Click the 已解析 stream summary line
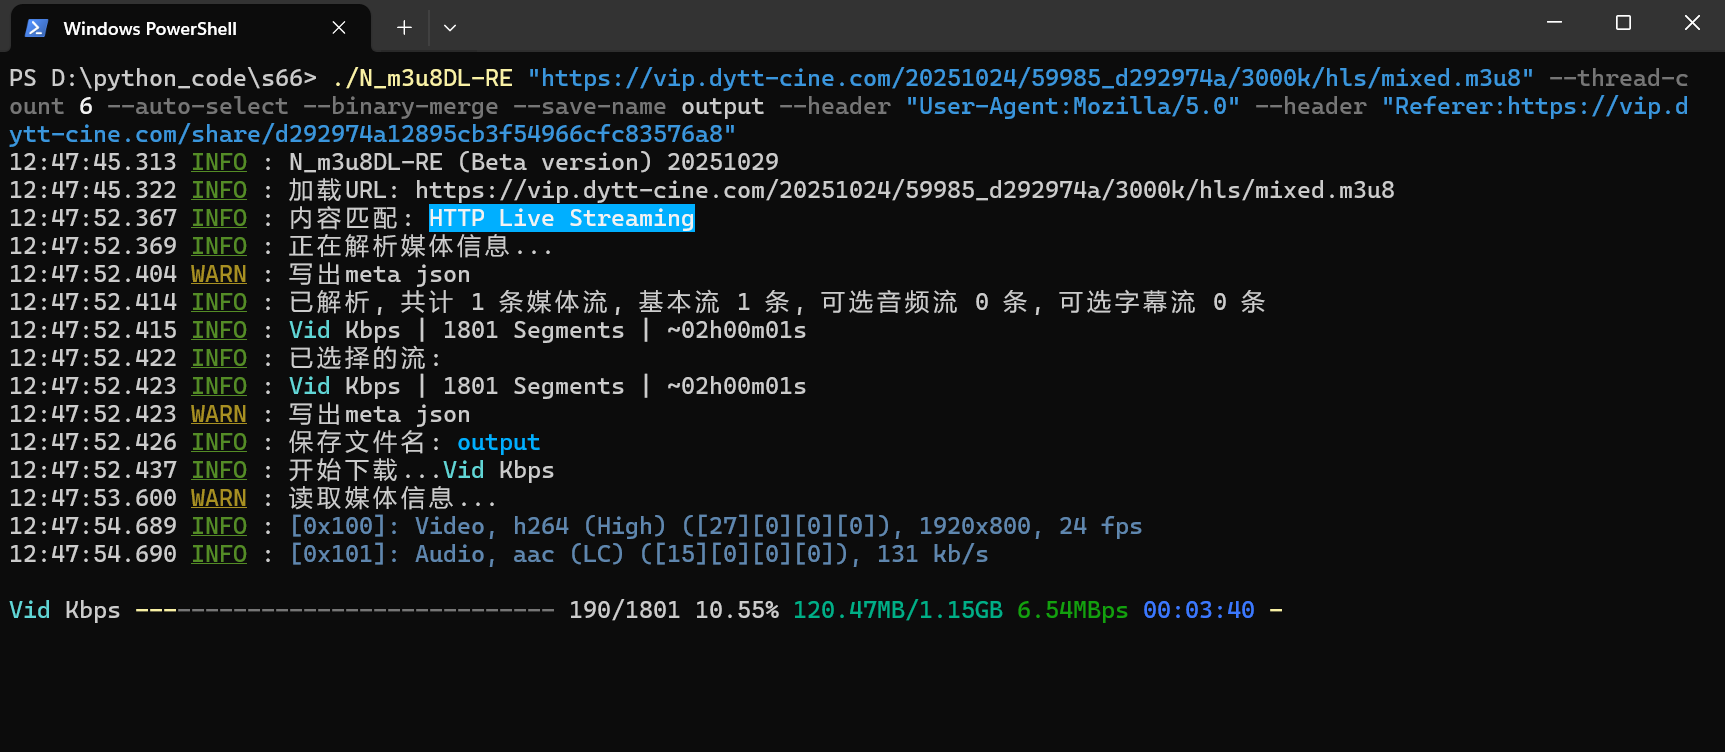 [x=778, y=302]
